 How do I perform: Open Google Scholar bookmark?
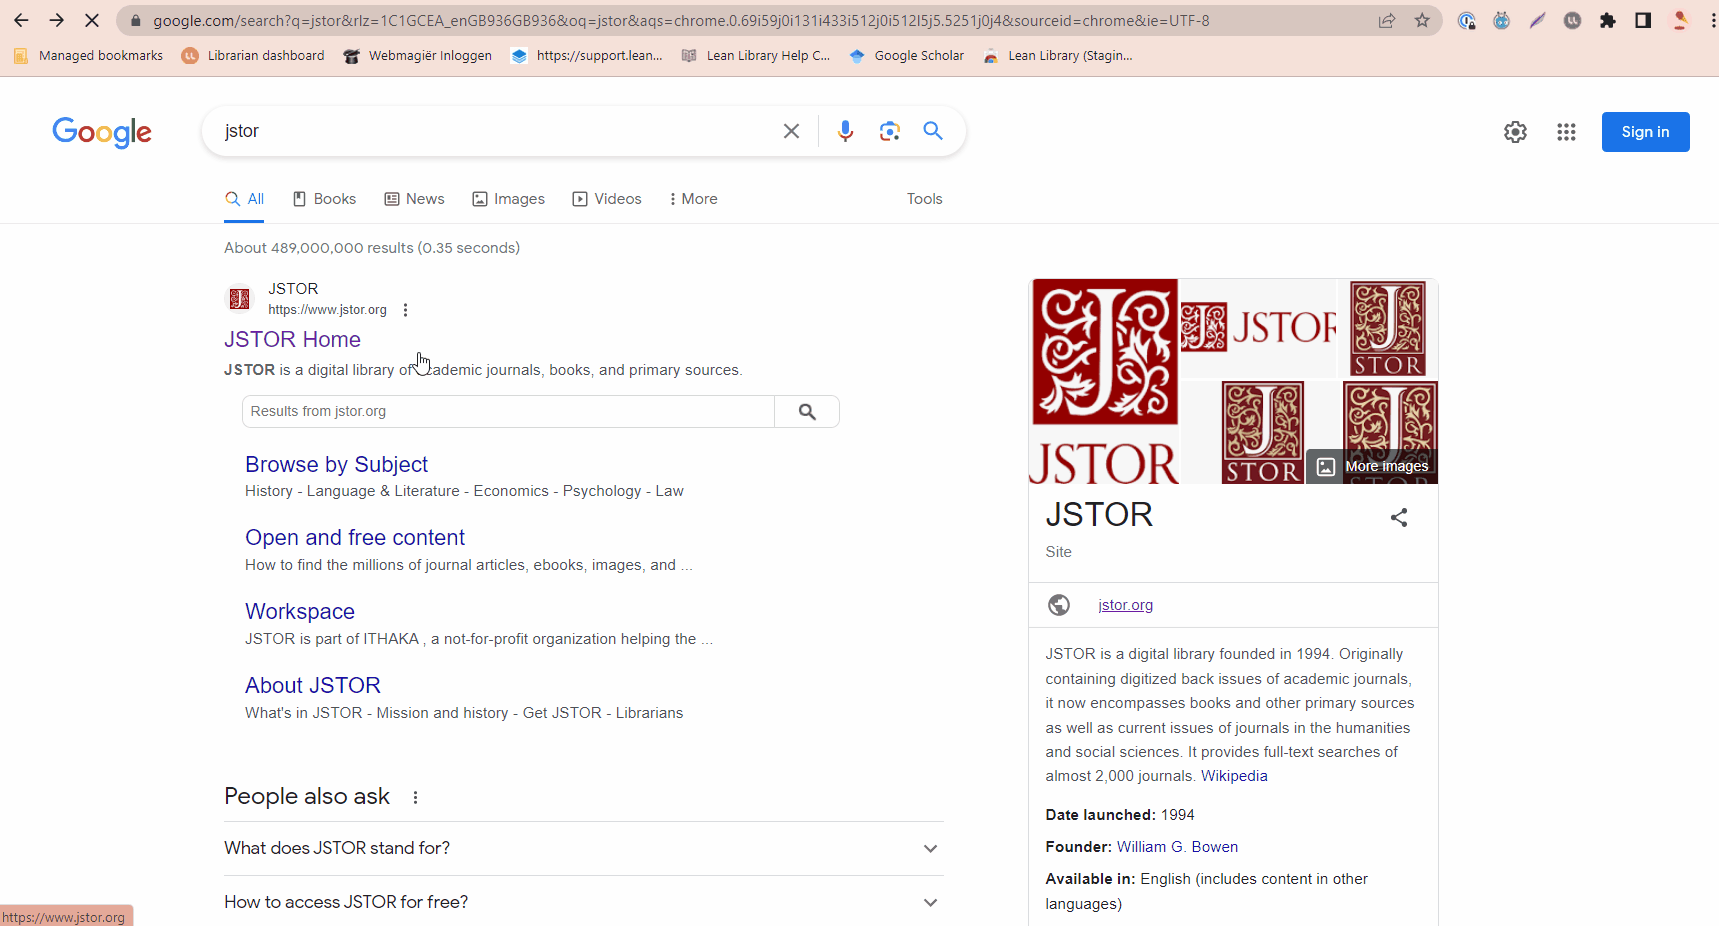pos(907,56)
